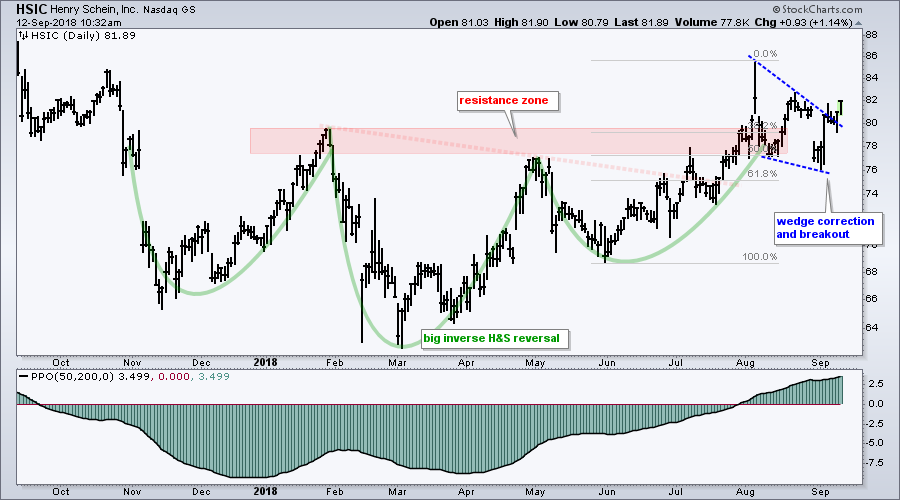Select the Last 81.89 value
The height and width of the screenshot is (500, 900).
(x=641, y=23)
